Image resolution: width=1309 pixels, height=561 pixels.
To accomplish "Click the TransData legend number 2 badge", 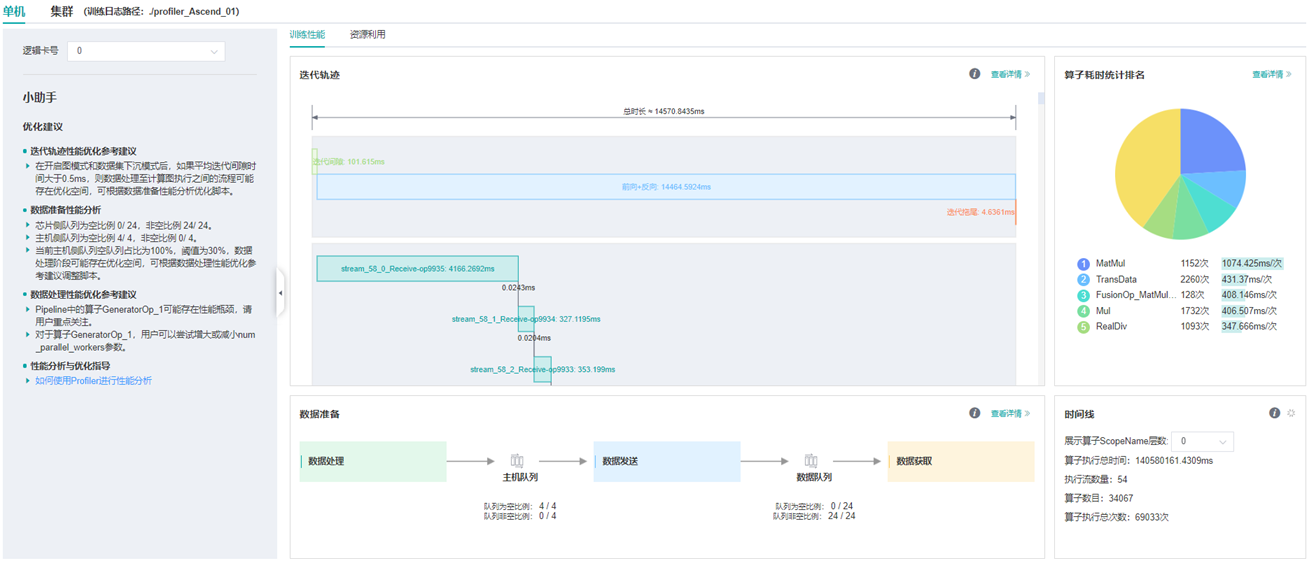I will 1083,280.
